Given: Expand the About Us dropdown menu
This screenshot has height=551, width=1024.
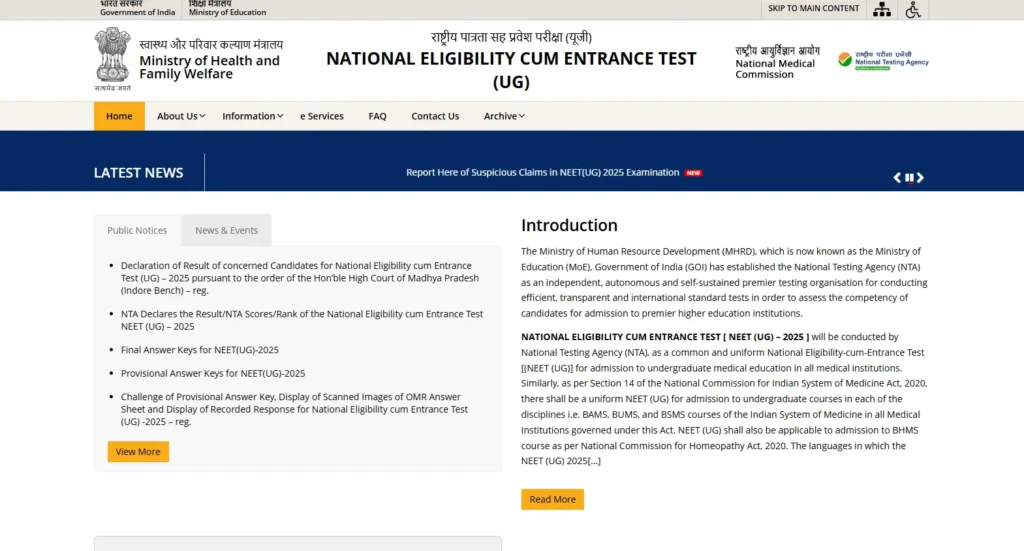Looking at the screenshot, I should point(181,116).
